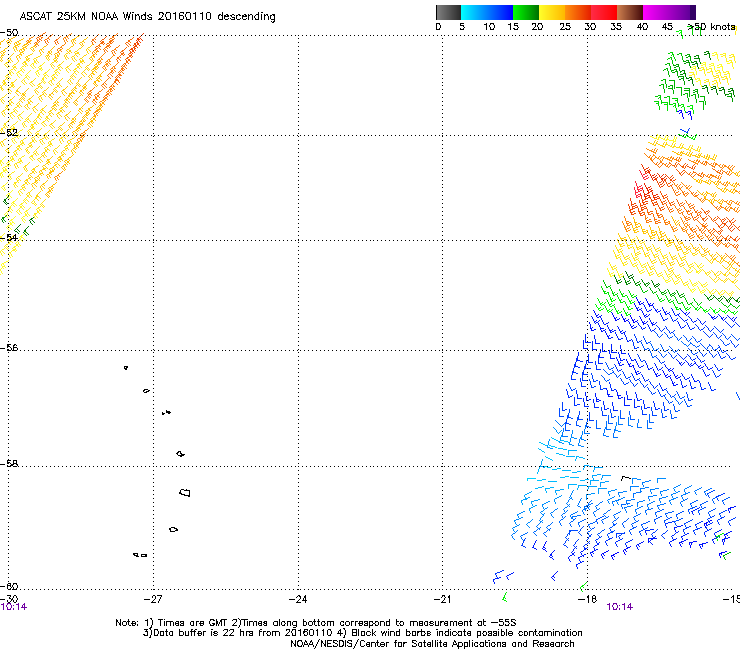Click the '-58' latitude label
The image size is (740, 650).
coord(9,464)
